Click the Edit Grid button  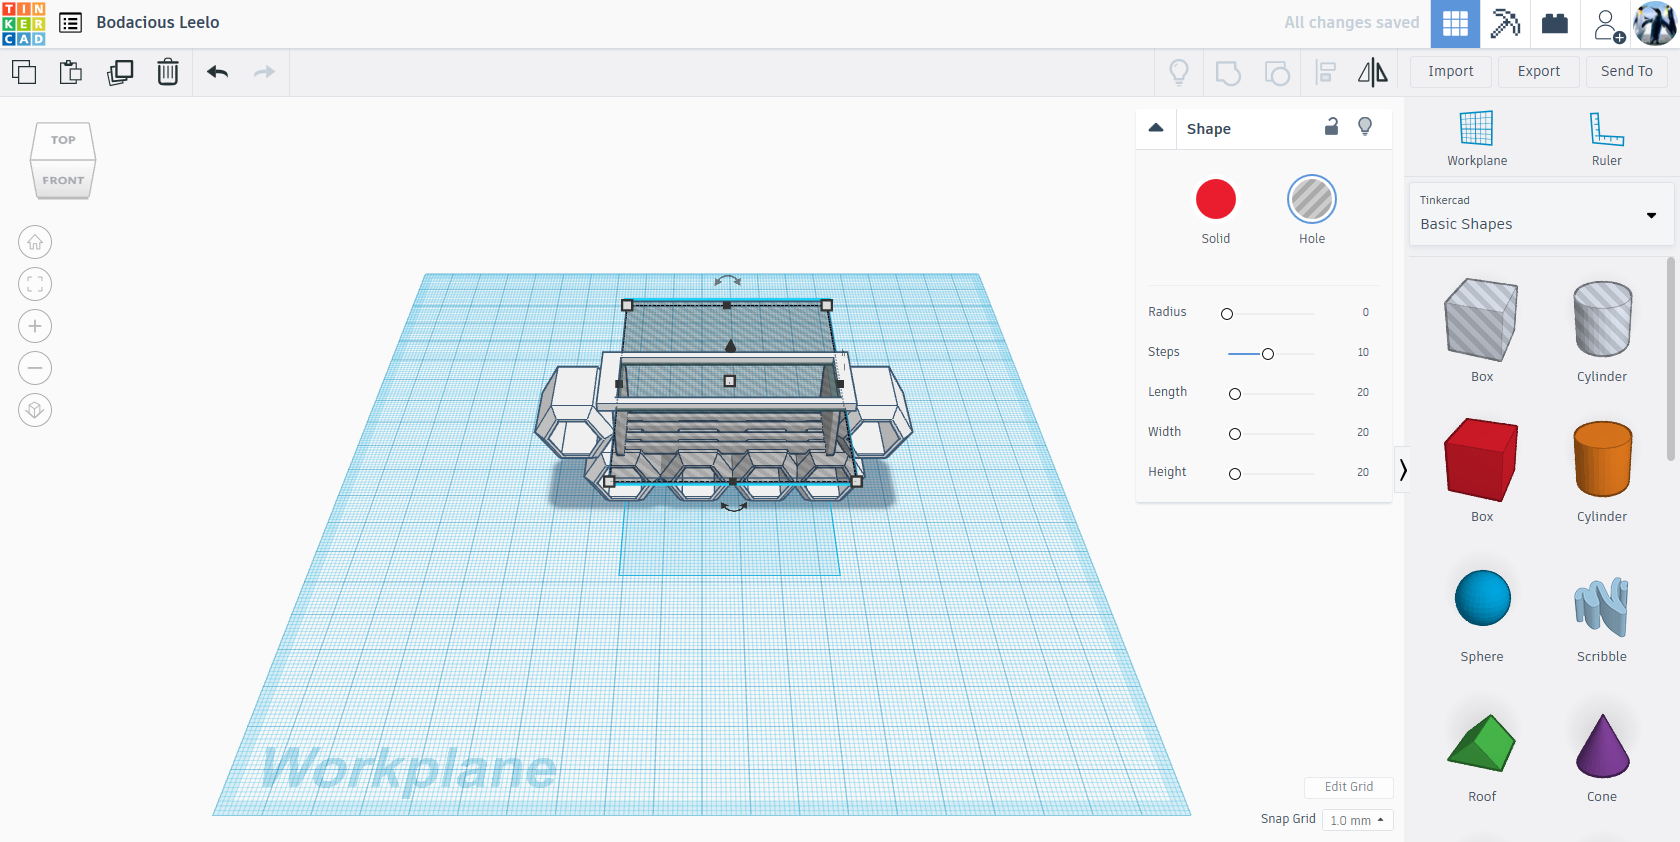tap(1349, 787)
